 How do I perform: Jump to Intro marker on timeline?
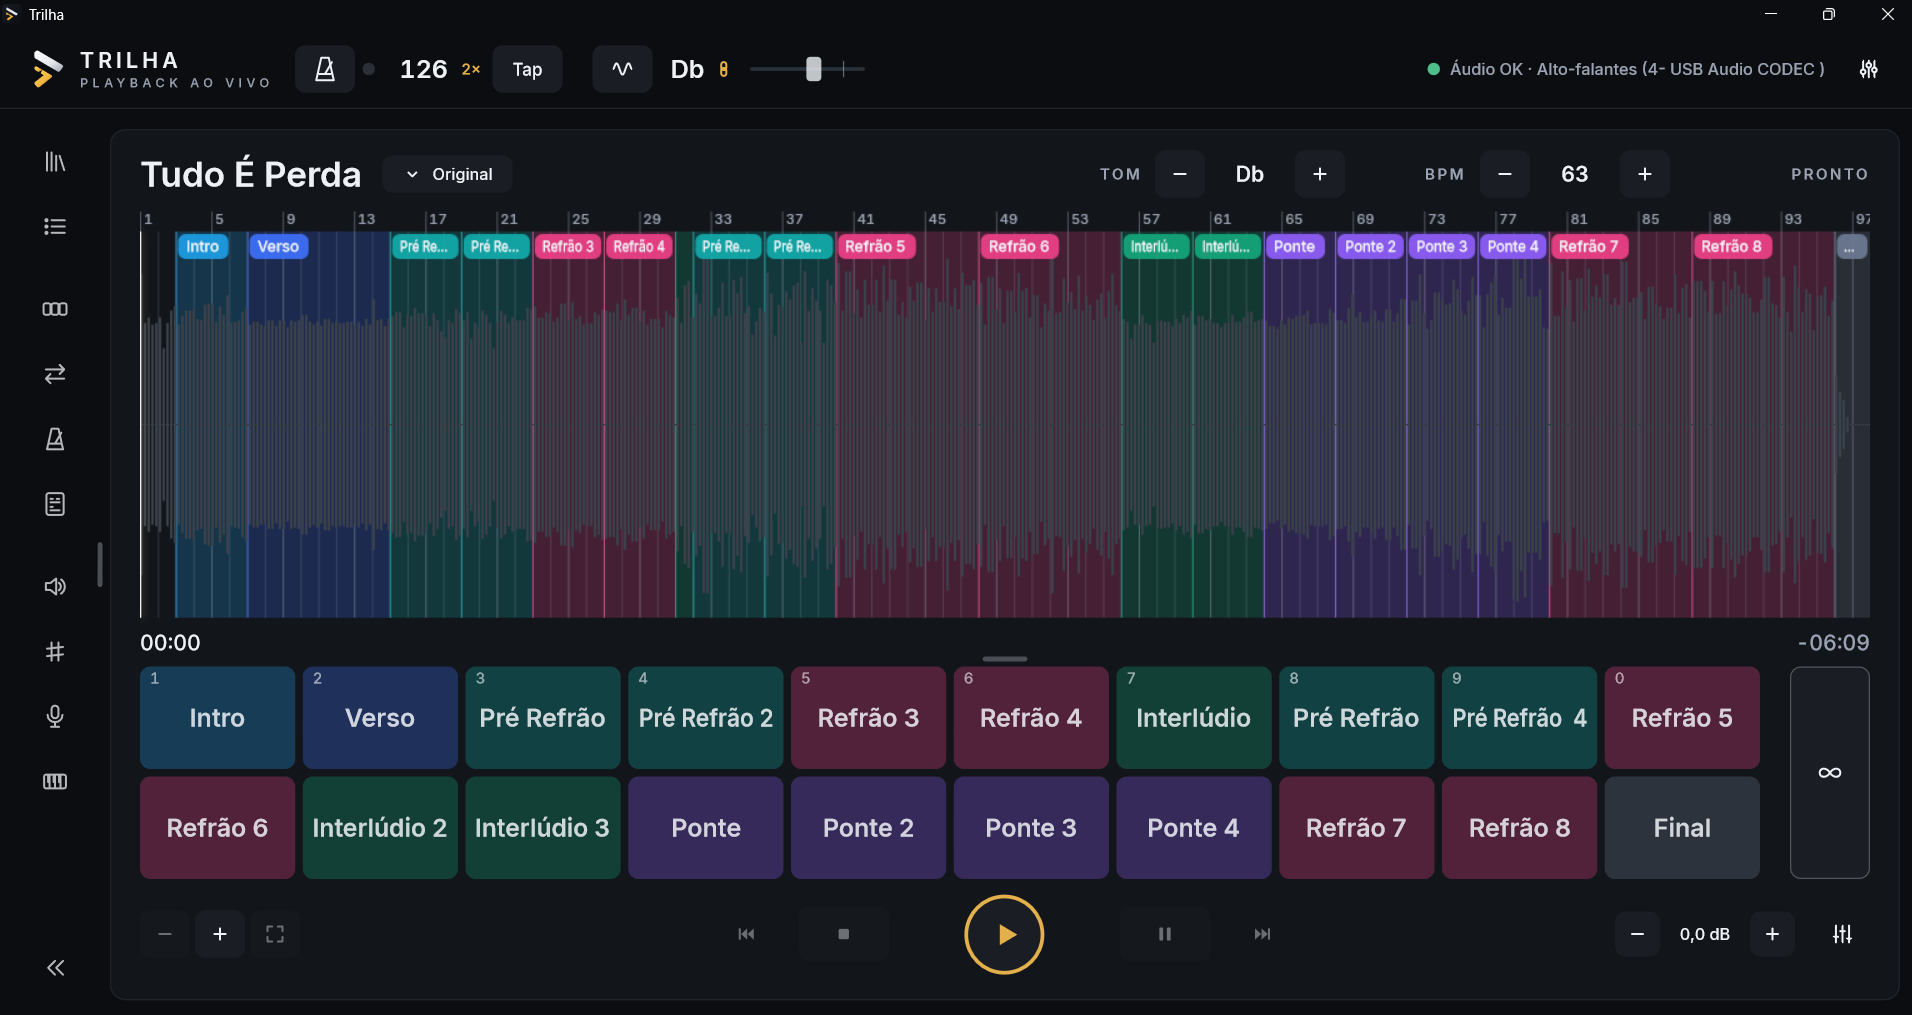pyautogui.click(x=203, y=246)
